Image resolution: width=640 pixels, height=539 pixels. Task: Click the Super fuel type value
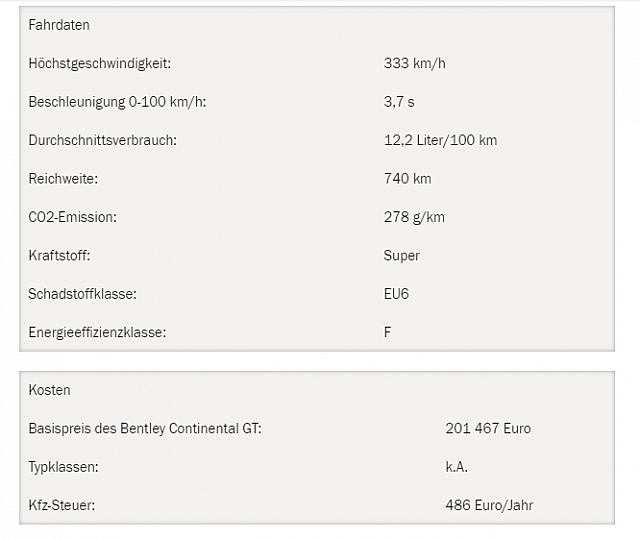(402, 255)
